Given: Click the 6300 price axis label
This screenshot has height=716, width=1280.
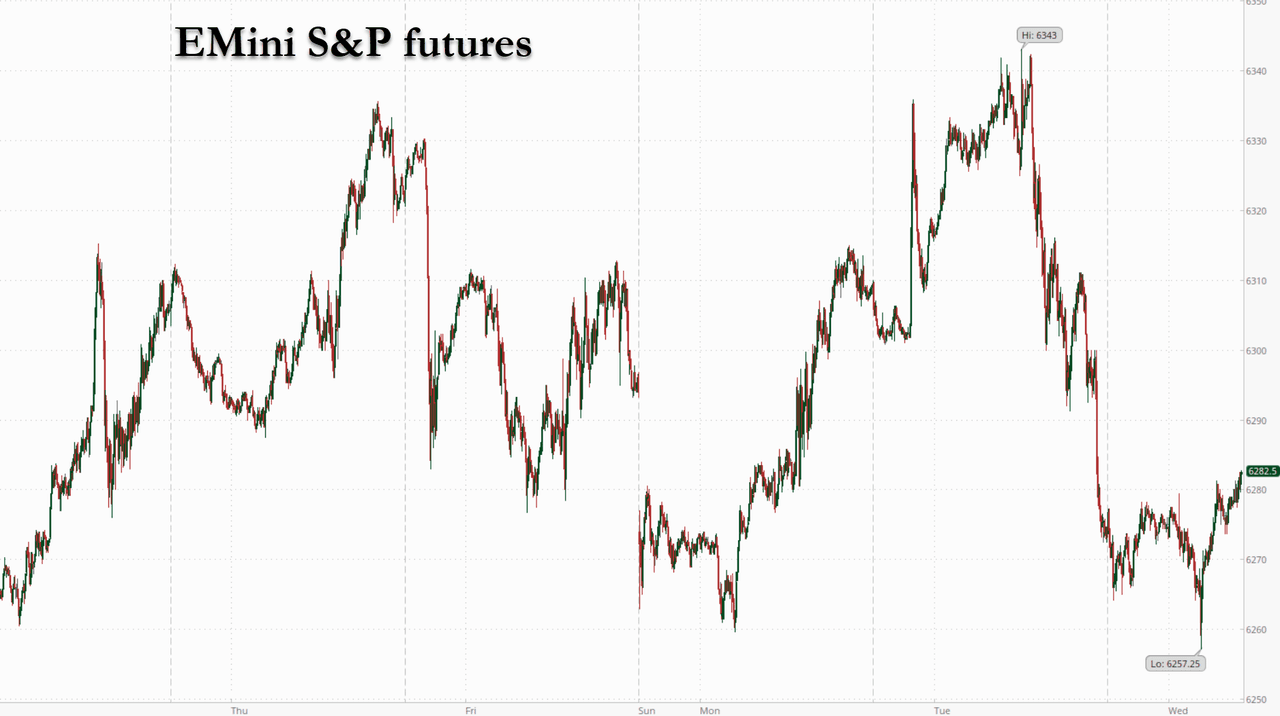Looking at the screenshot, I should (x=1257, y=351).
